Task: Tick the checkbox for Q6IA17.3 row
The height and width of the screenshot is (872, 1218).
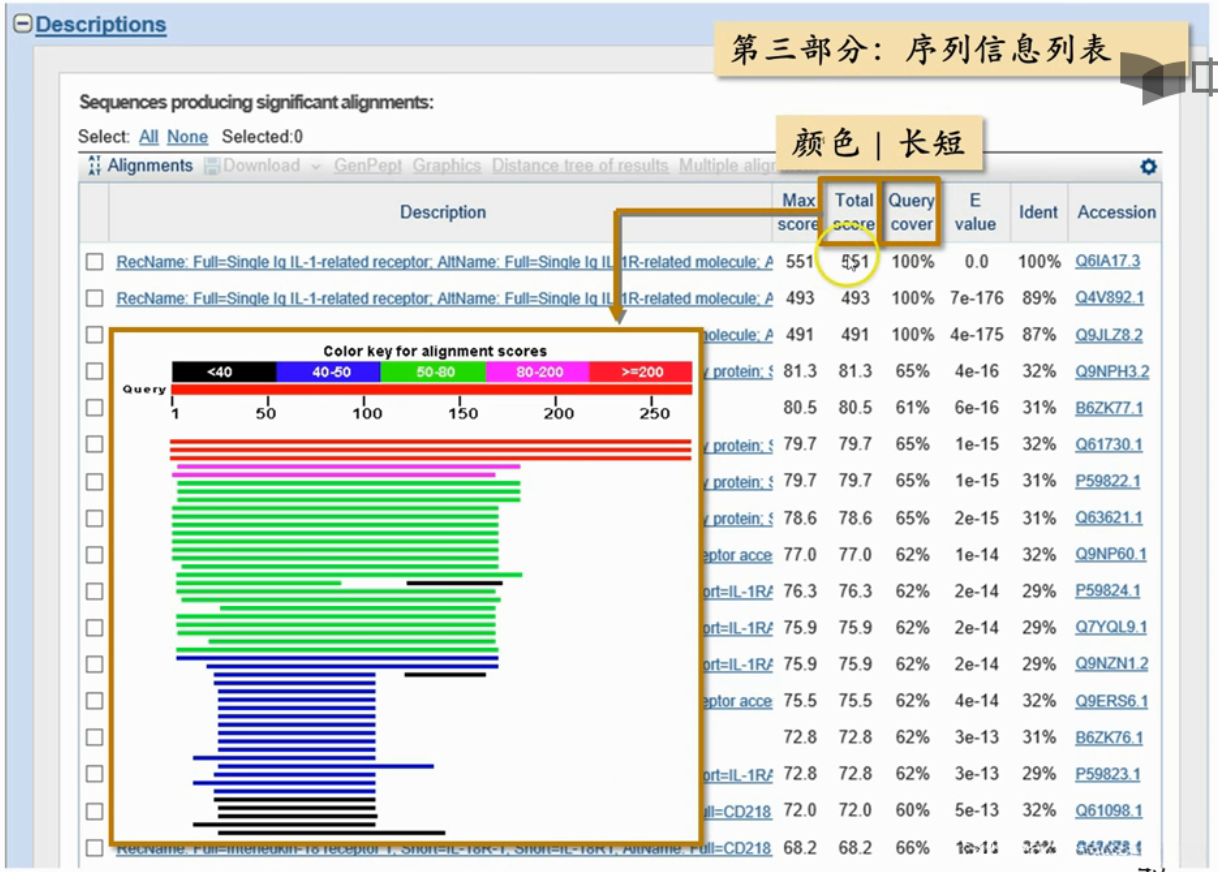Action: tap(94, 262)
